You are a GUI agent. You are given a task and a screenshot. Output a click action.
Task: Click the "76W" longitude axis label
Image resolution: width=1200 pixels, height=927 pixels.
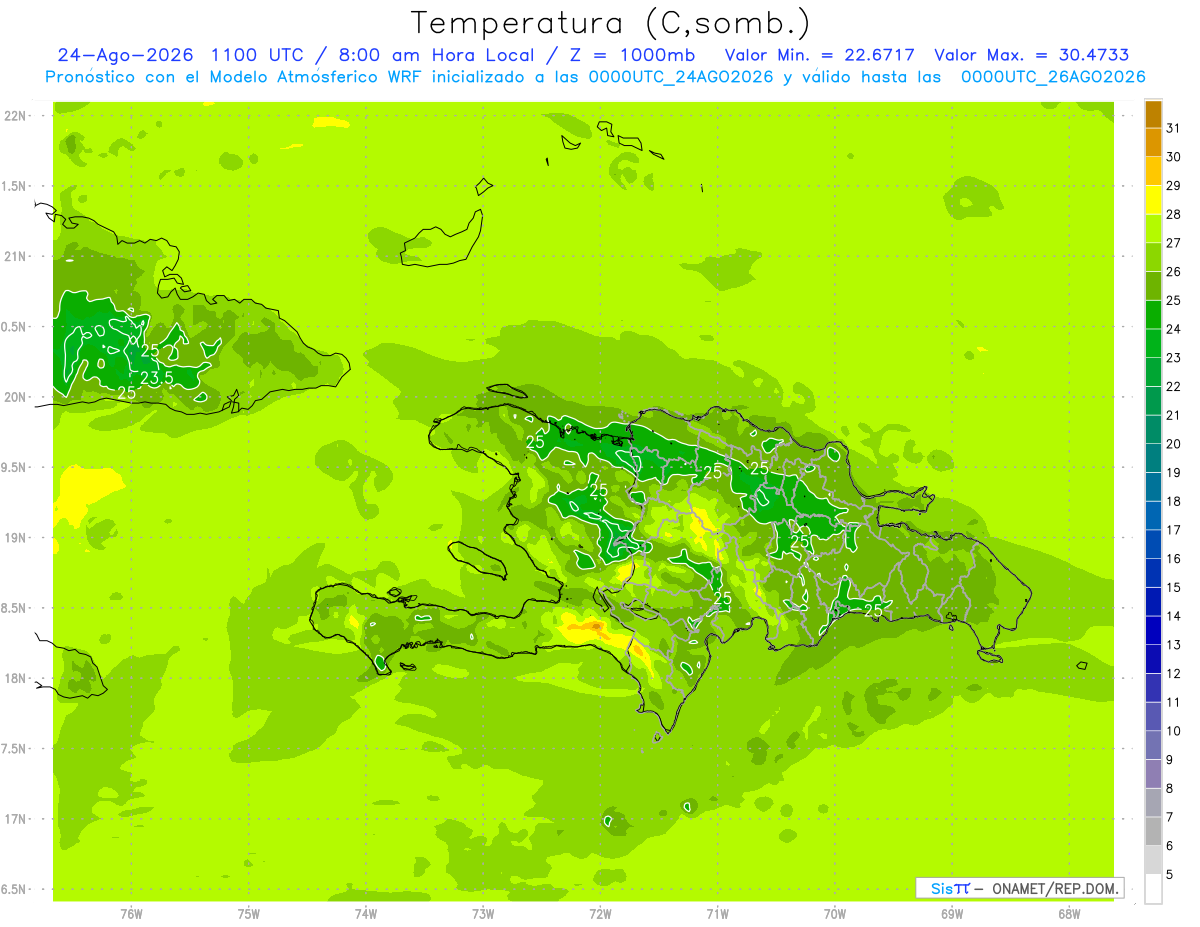(131, 914)
